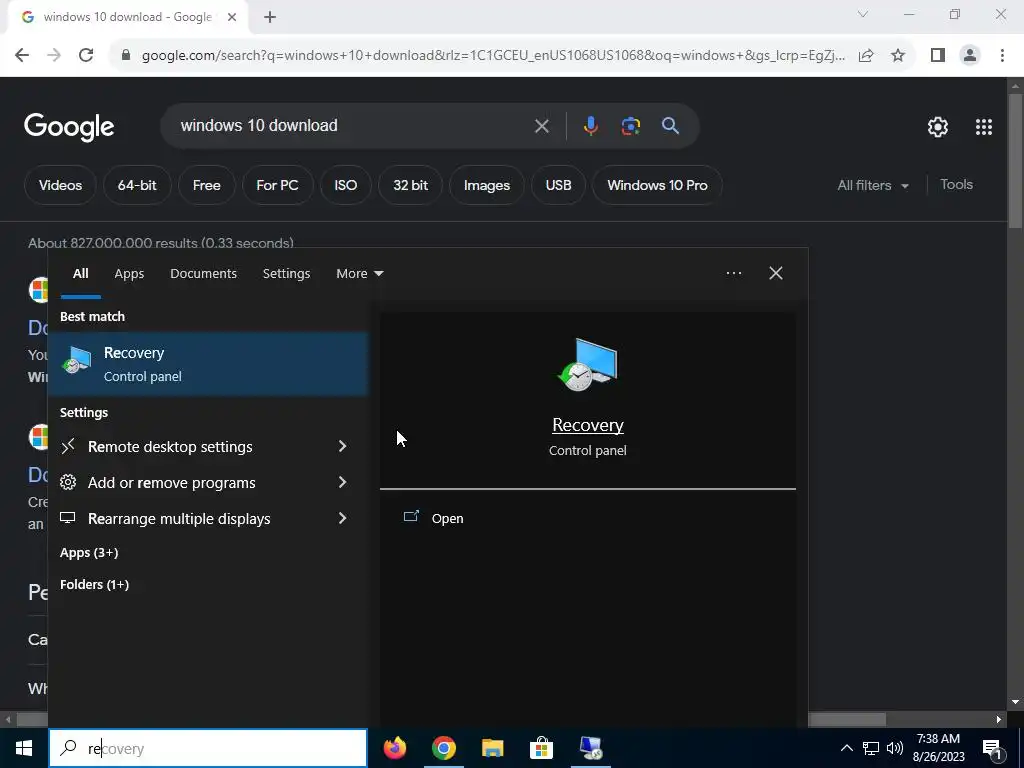Viewport: 1024px width, 768px height.
Task: Filter results by 32 bit chip
Action: (x=410, y=185)
